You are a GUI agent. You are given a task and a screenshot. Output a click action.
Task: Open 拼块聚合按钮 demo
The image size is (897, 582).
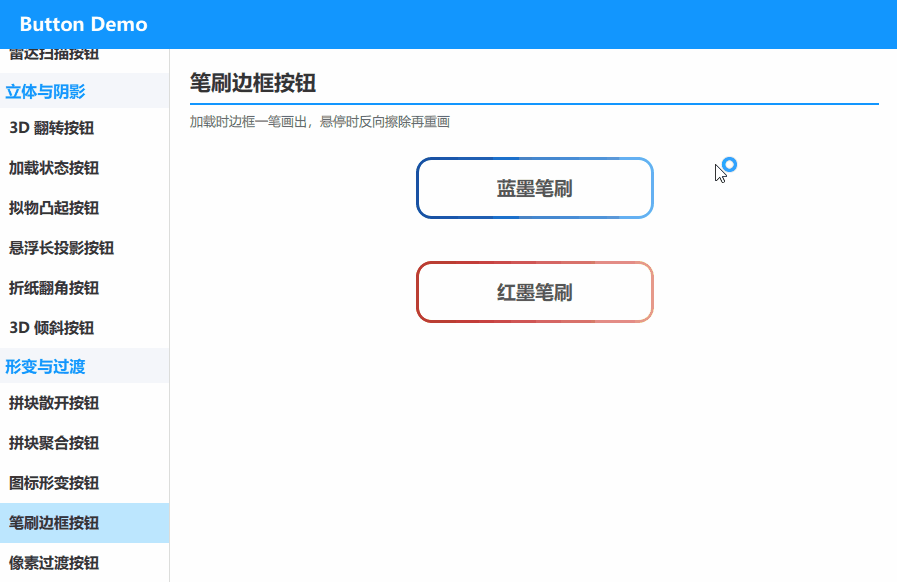tap(84, 443)
